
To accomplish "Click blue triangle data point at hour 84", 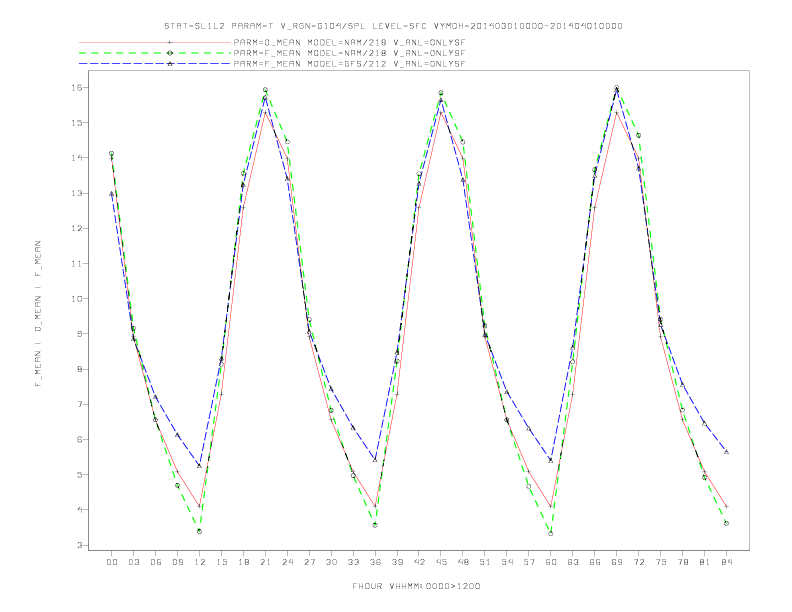I will pos(726,452).
